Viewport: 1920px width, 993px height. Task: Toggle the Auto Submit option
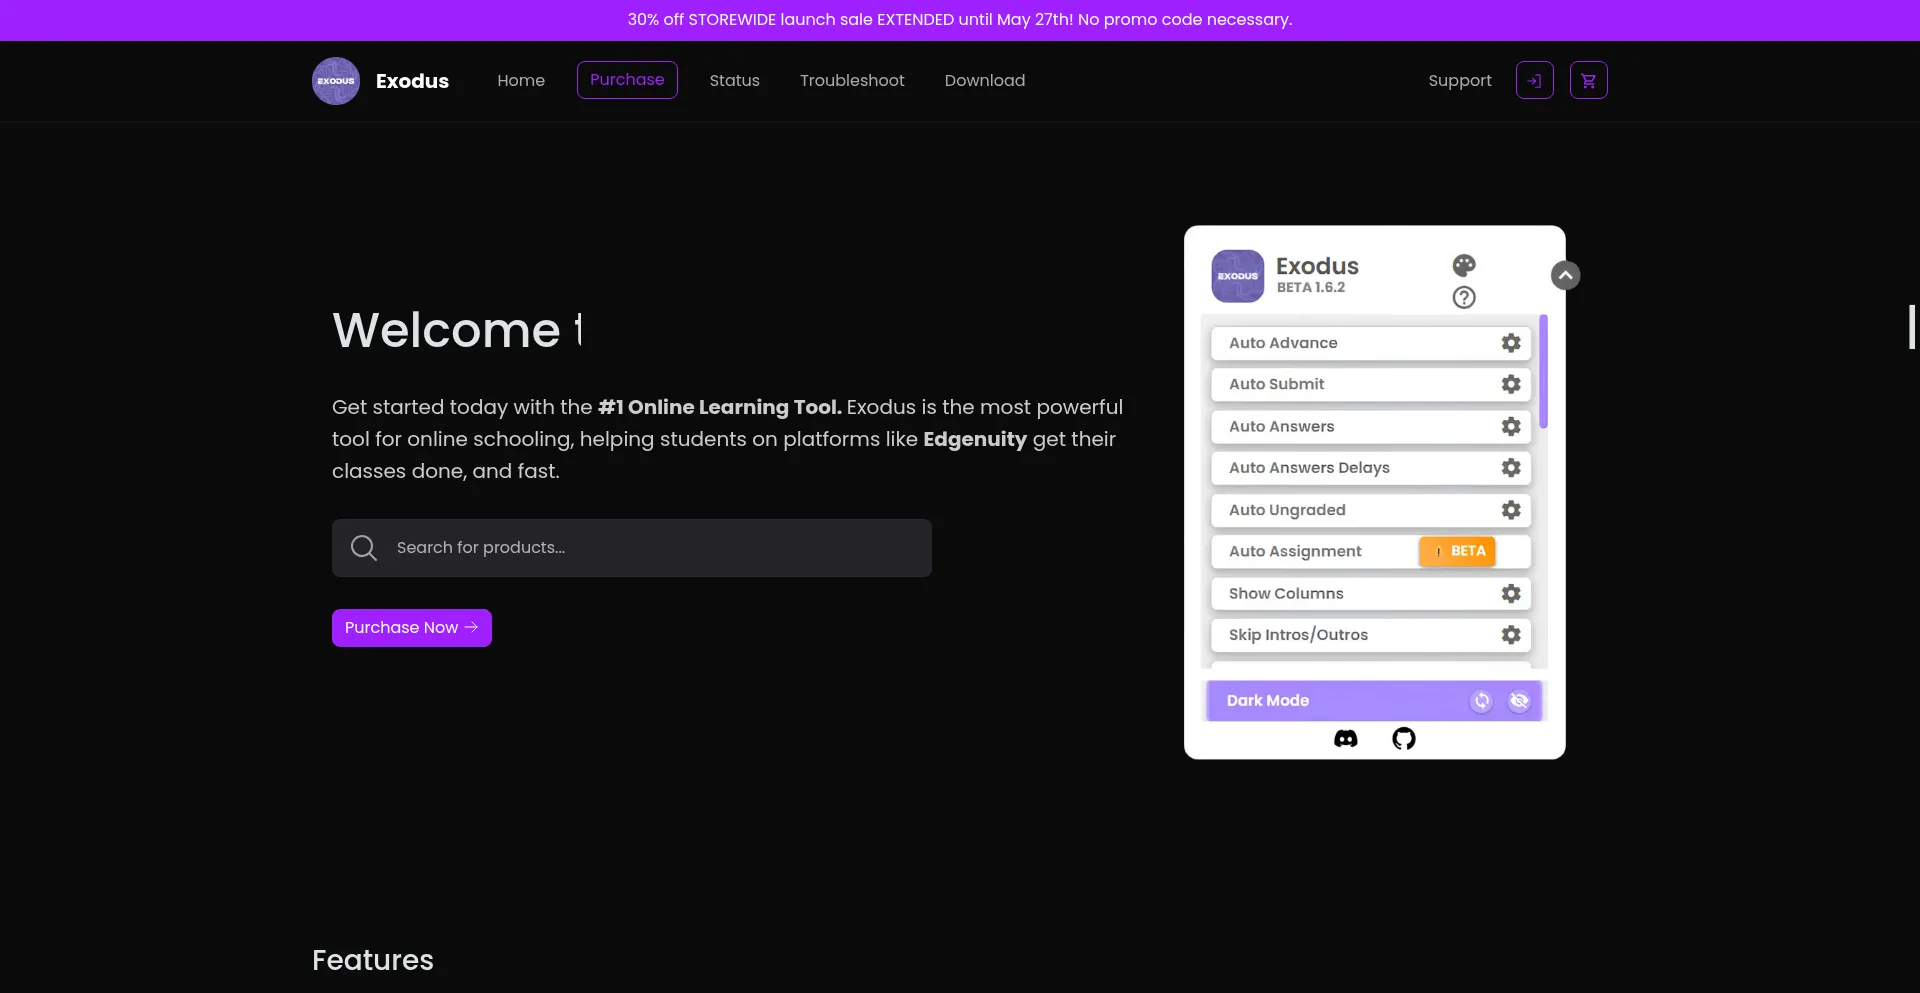point(1371,384)
